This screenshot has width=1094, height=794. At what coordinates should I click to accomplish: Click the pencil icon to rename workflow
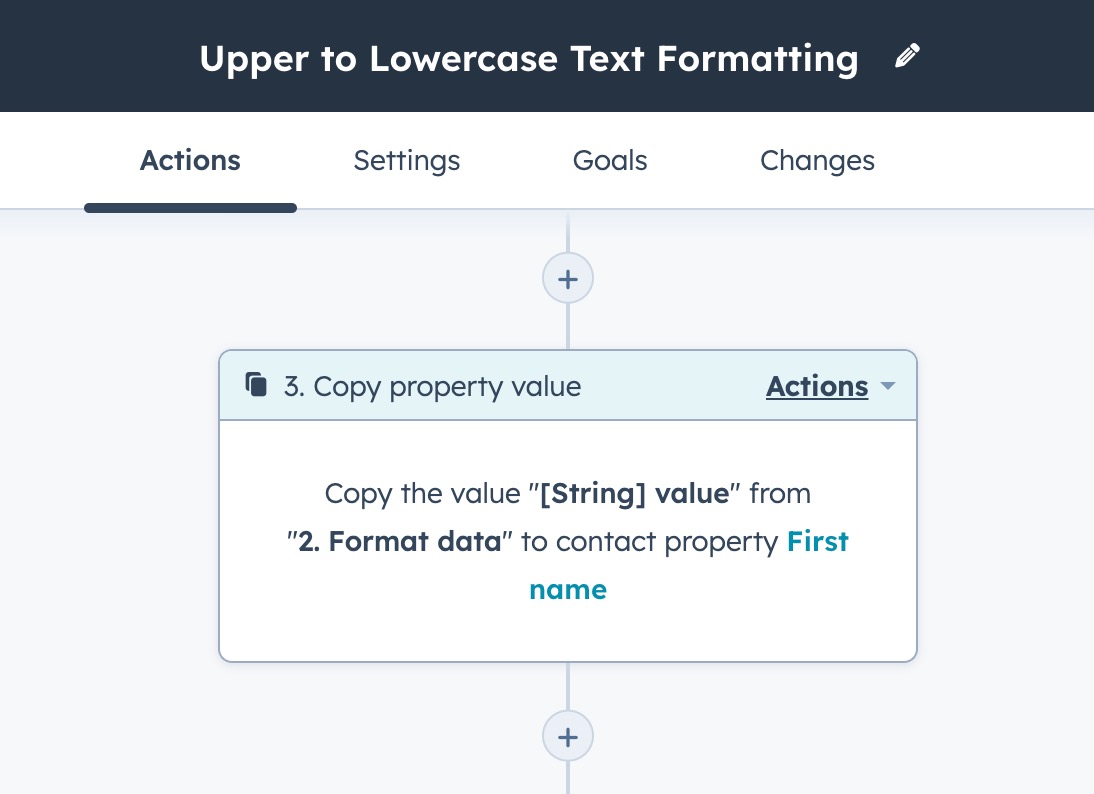tap(906, 57)
